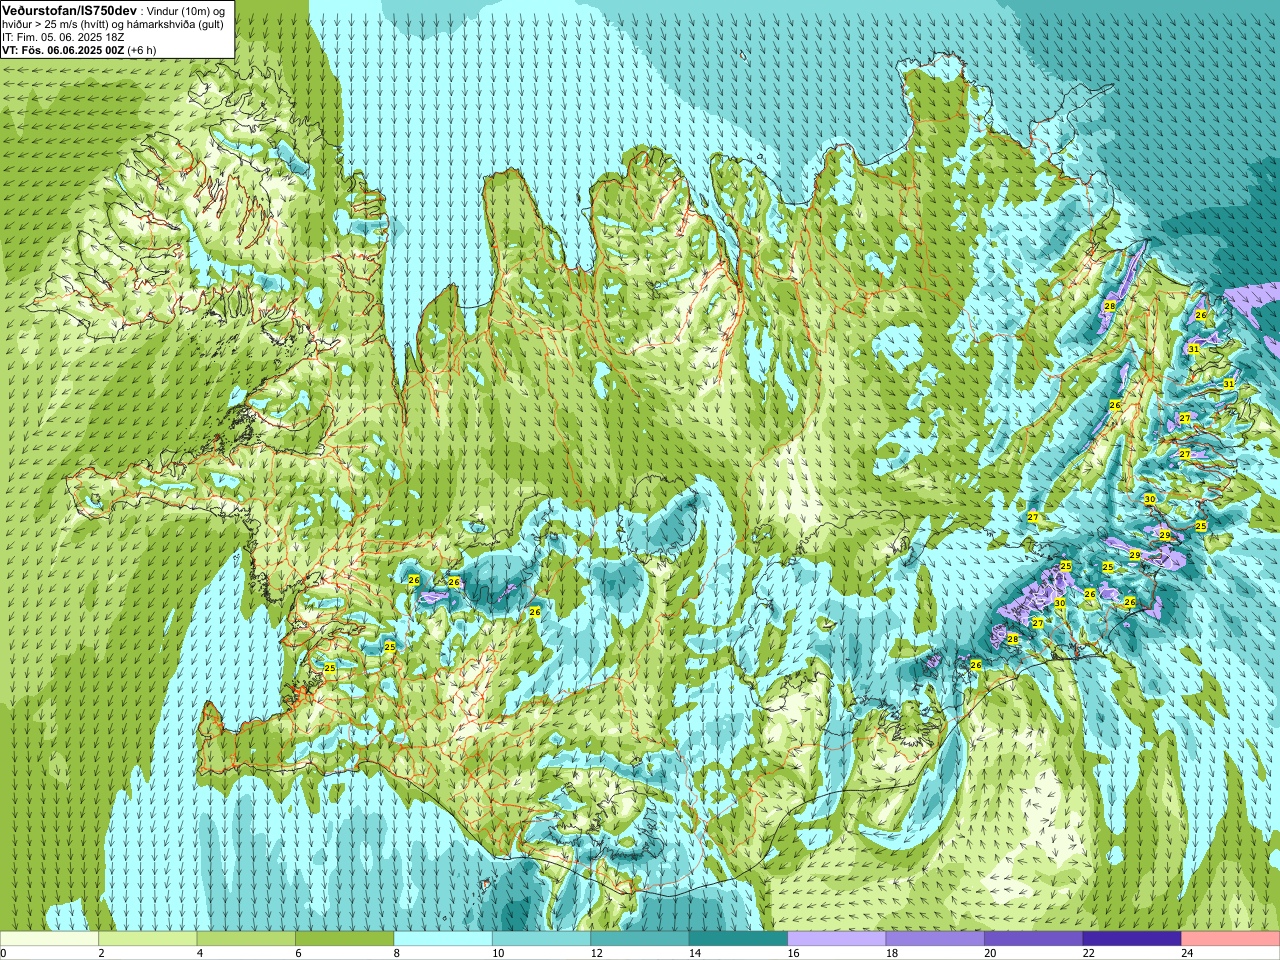The width and height of the screenshot is (1280, 960).
Task: Select the 8–10 m/s light cyan legend swatch
Action: [x=443, y=939]
